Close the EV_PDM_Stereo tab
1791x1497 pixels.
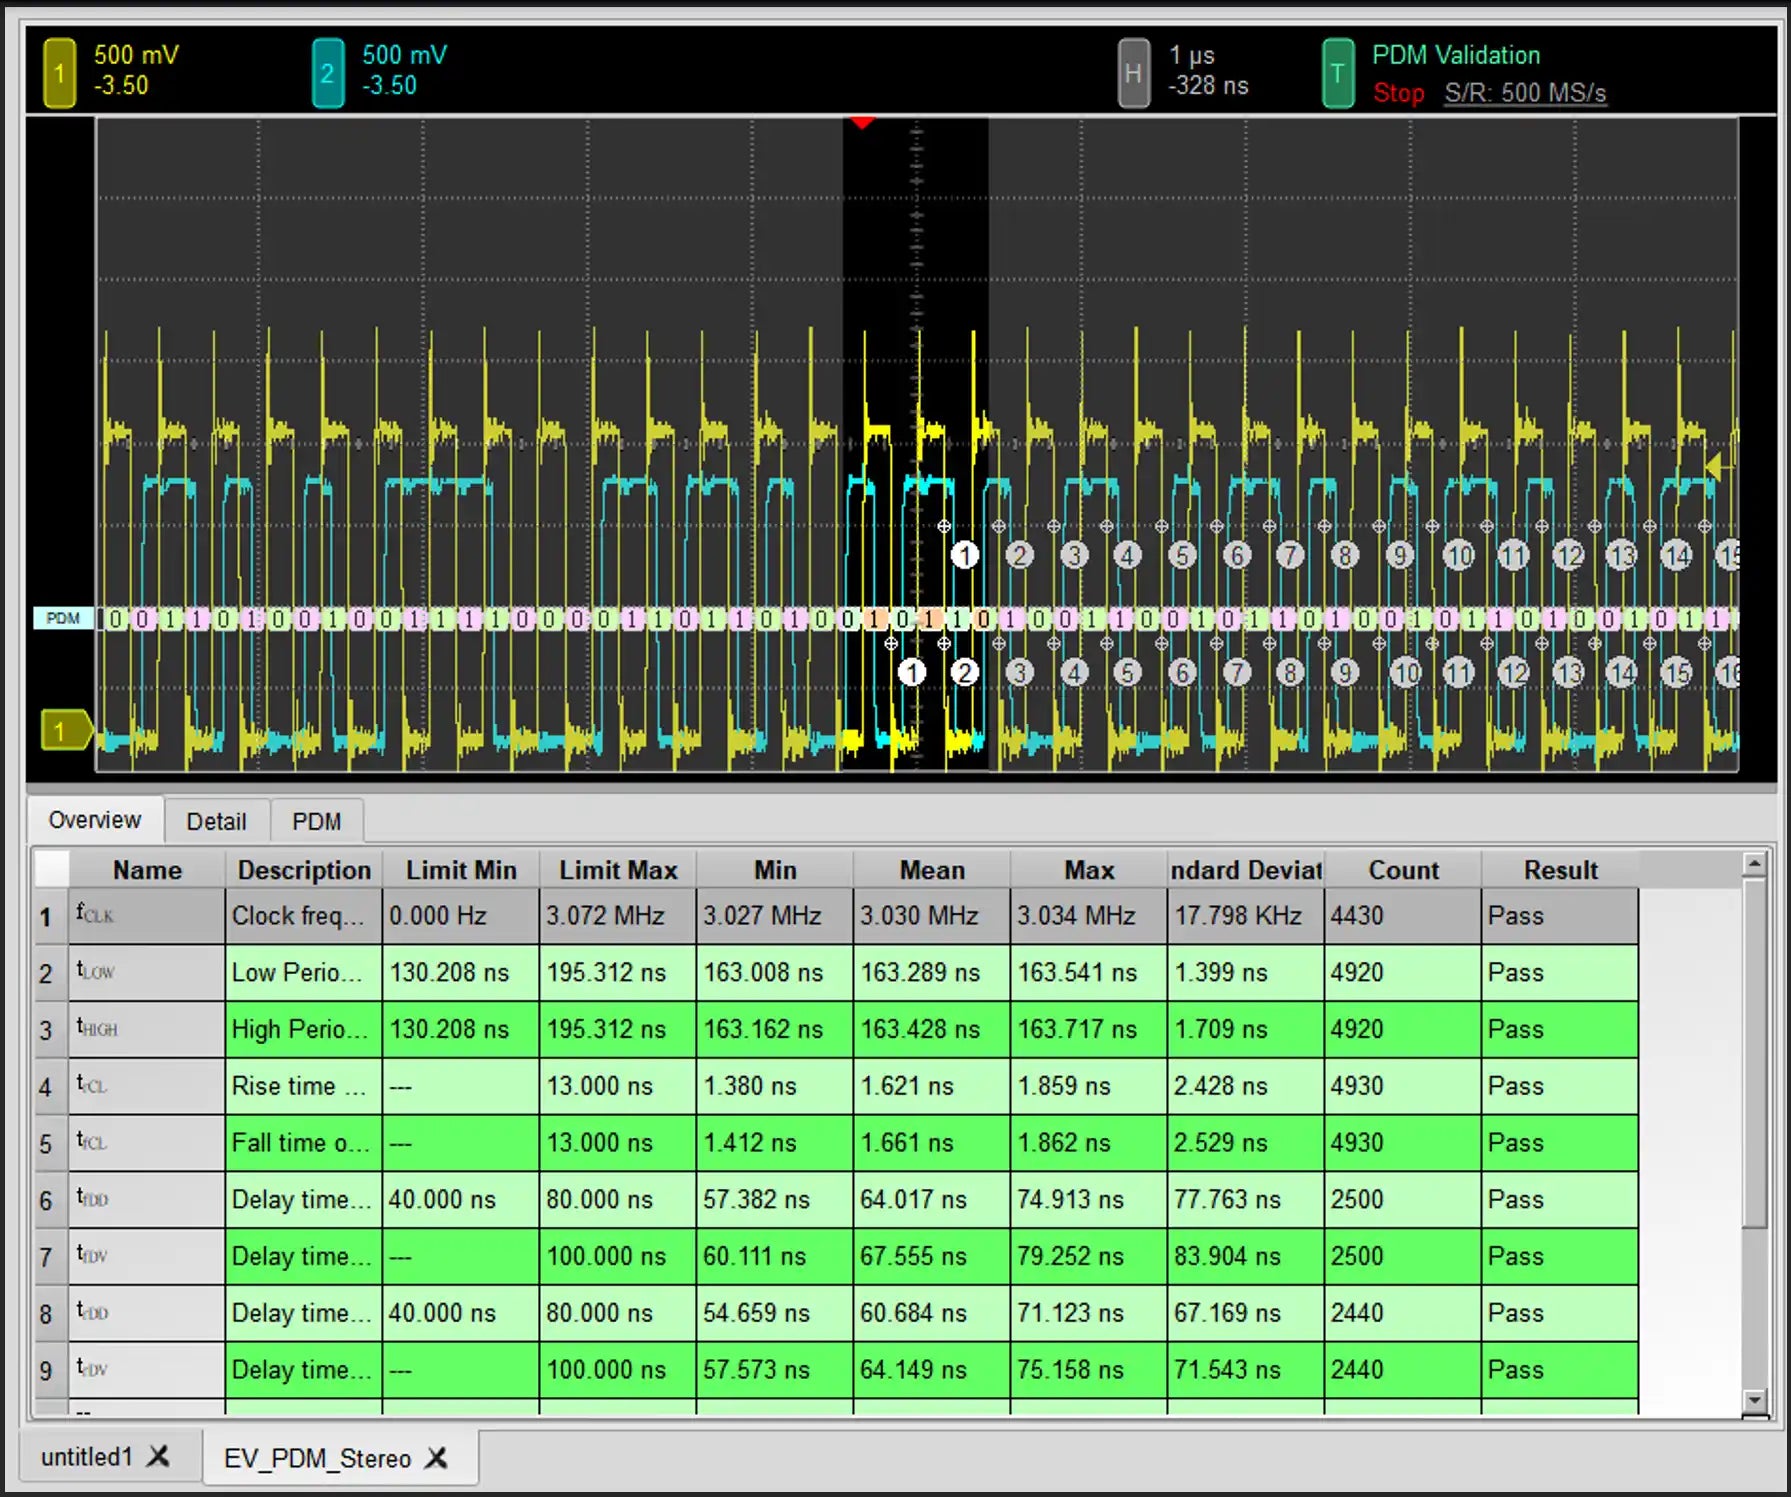coord(436,1458)
